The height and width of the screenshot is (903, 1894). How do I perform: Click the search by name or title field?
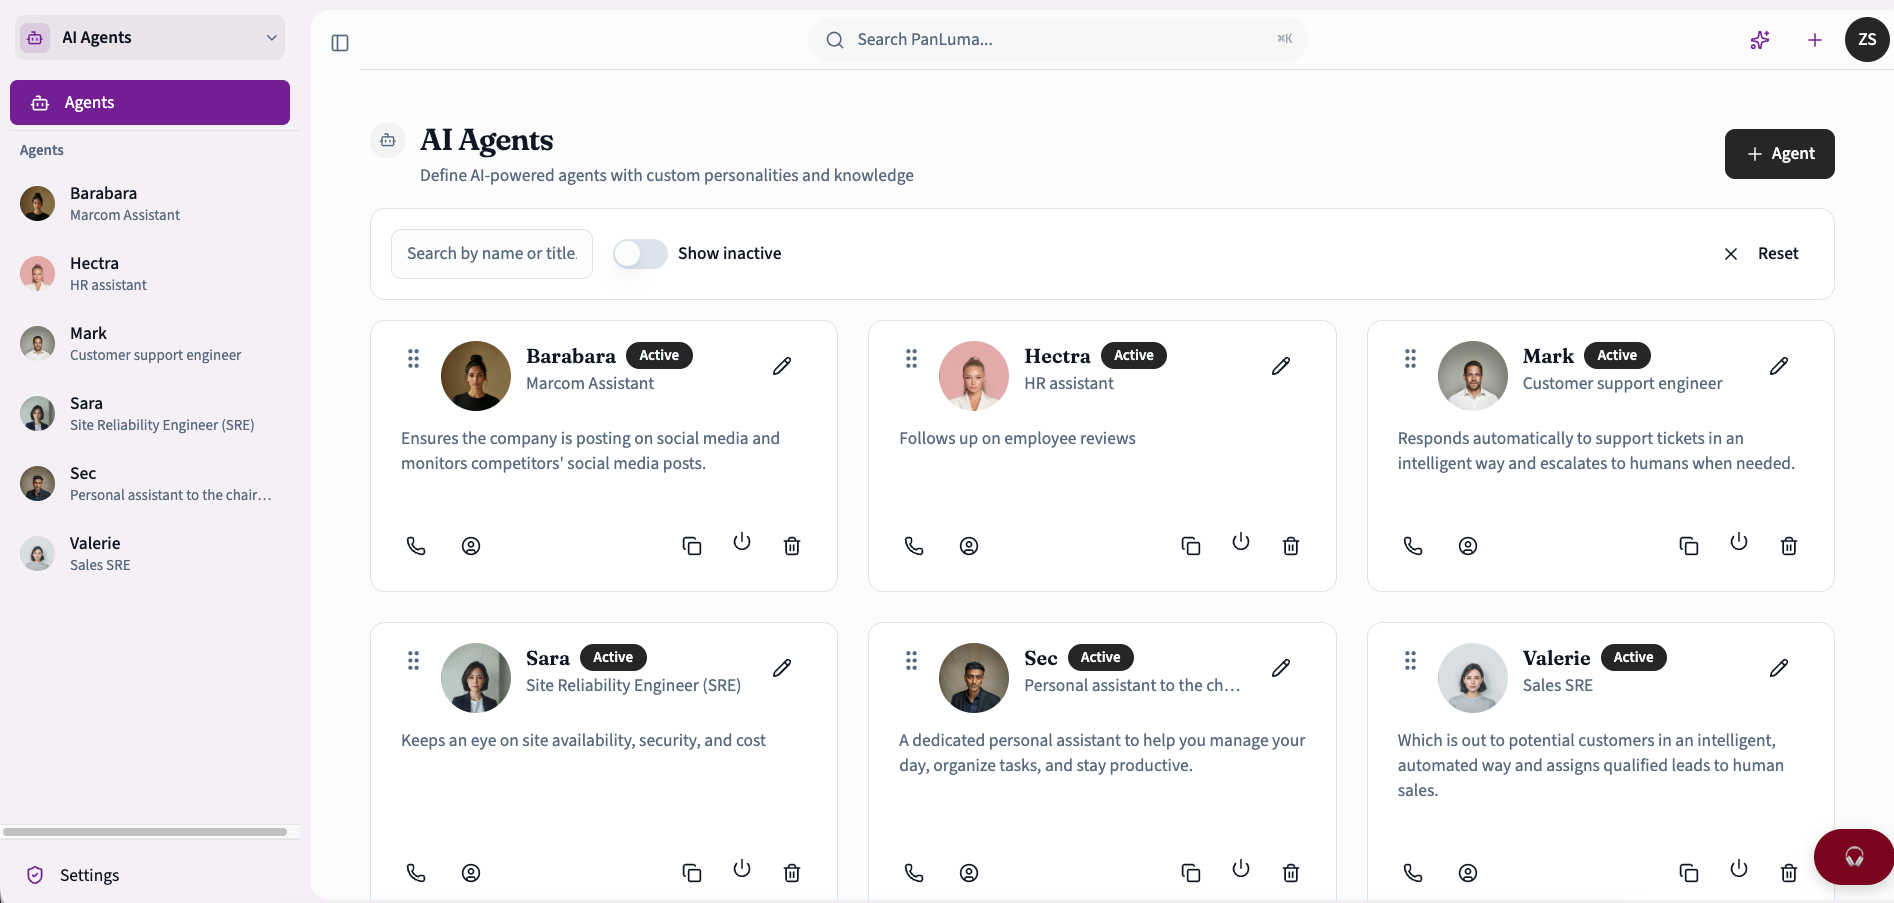491,253
